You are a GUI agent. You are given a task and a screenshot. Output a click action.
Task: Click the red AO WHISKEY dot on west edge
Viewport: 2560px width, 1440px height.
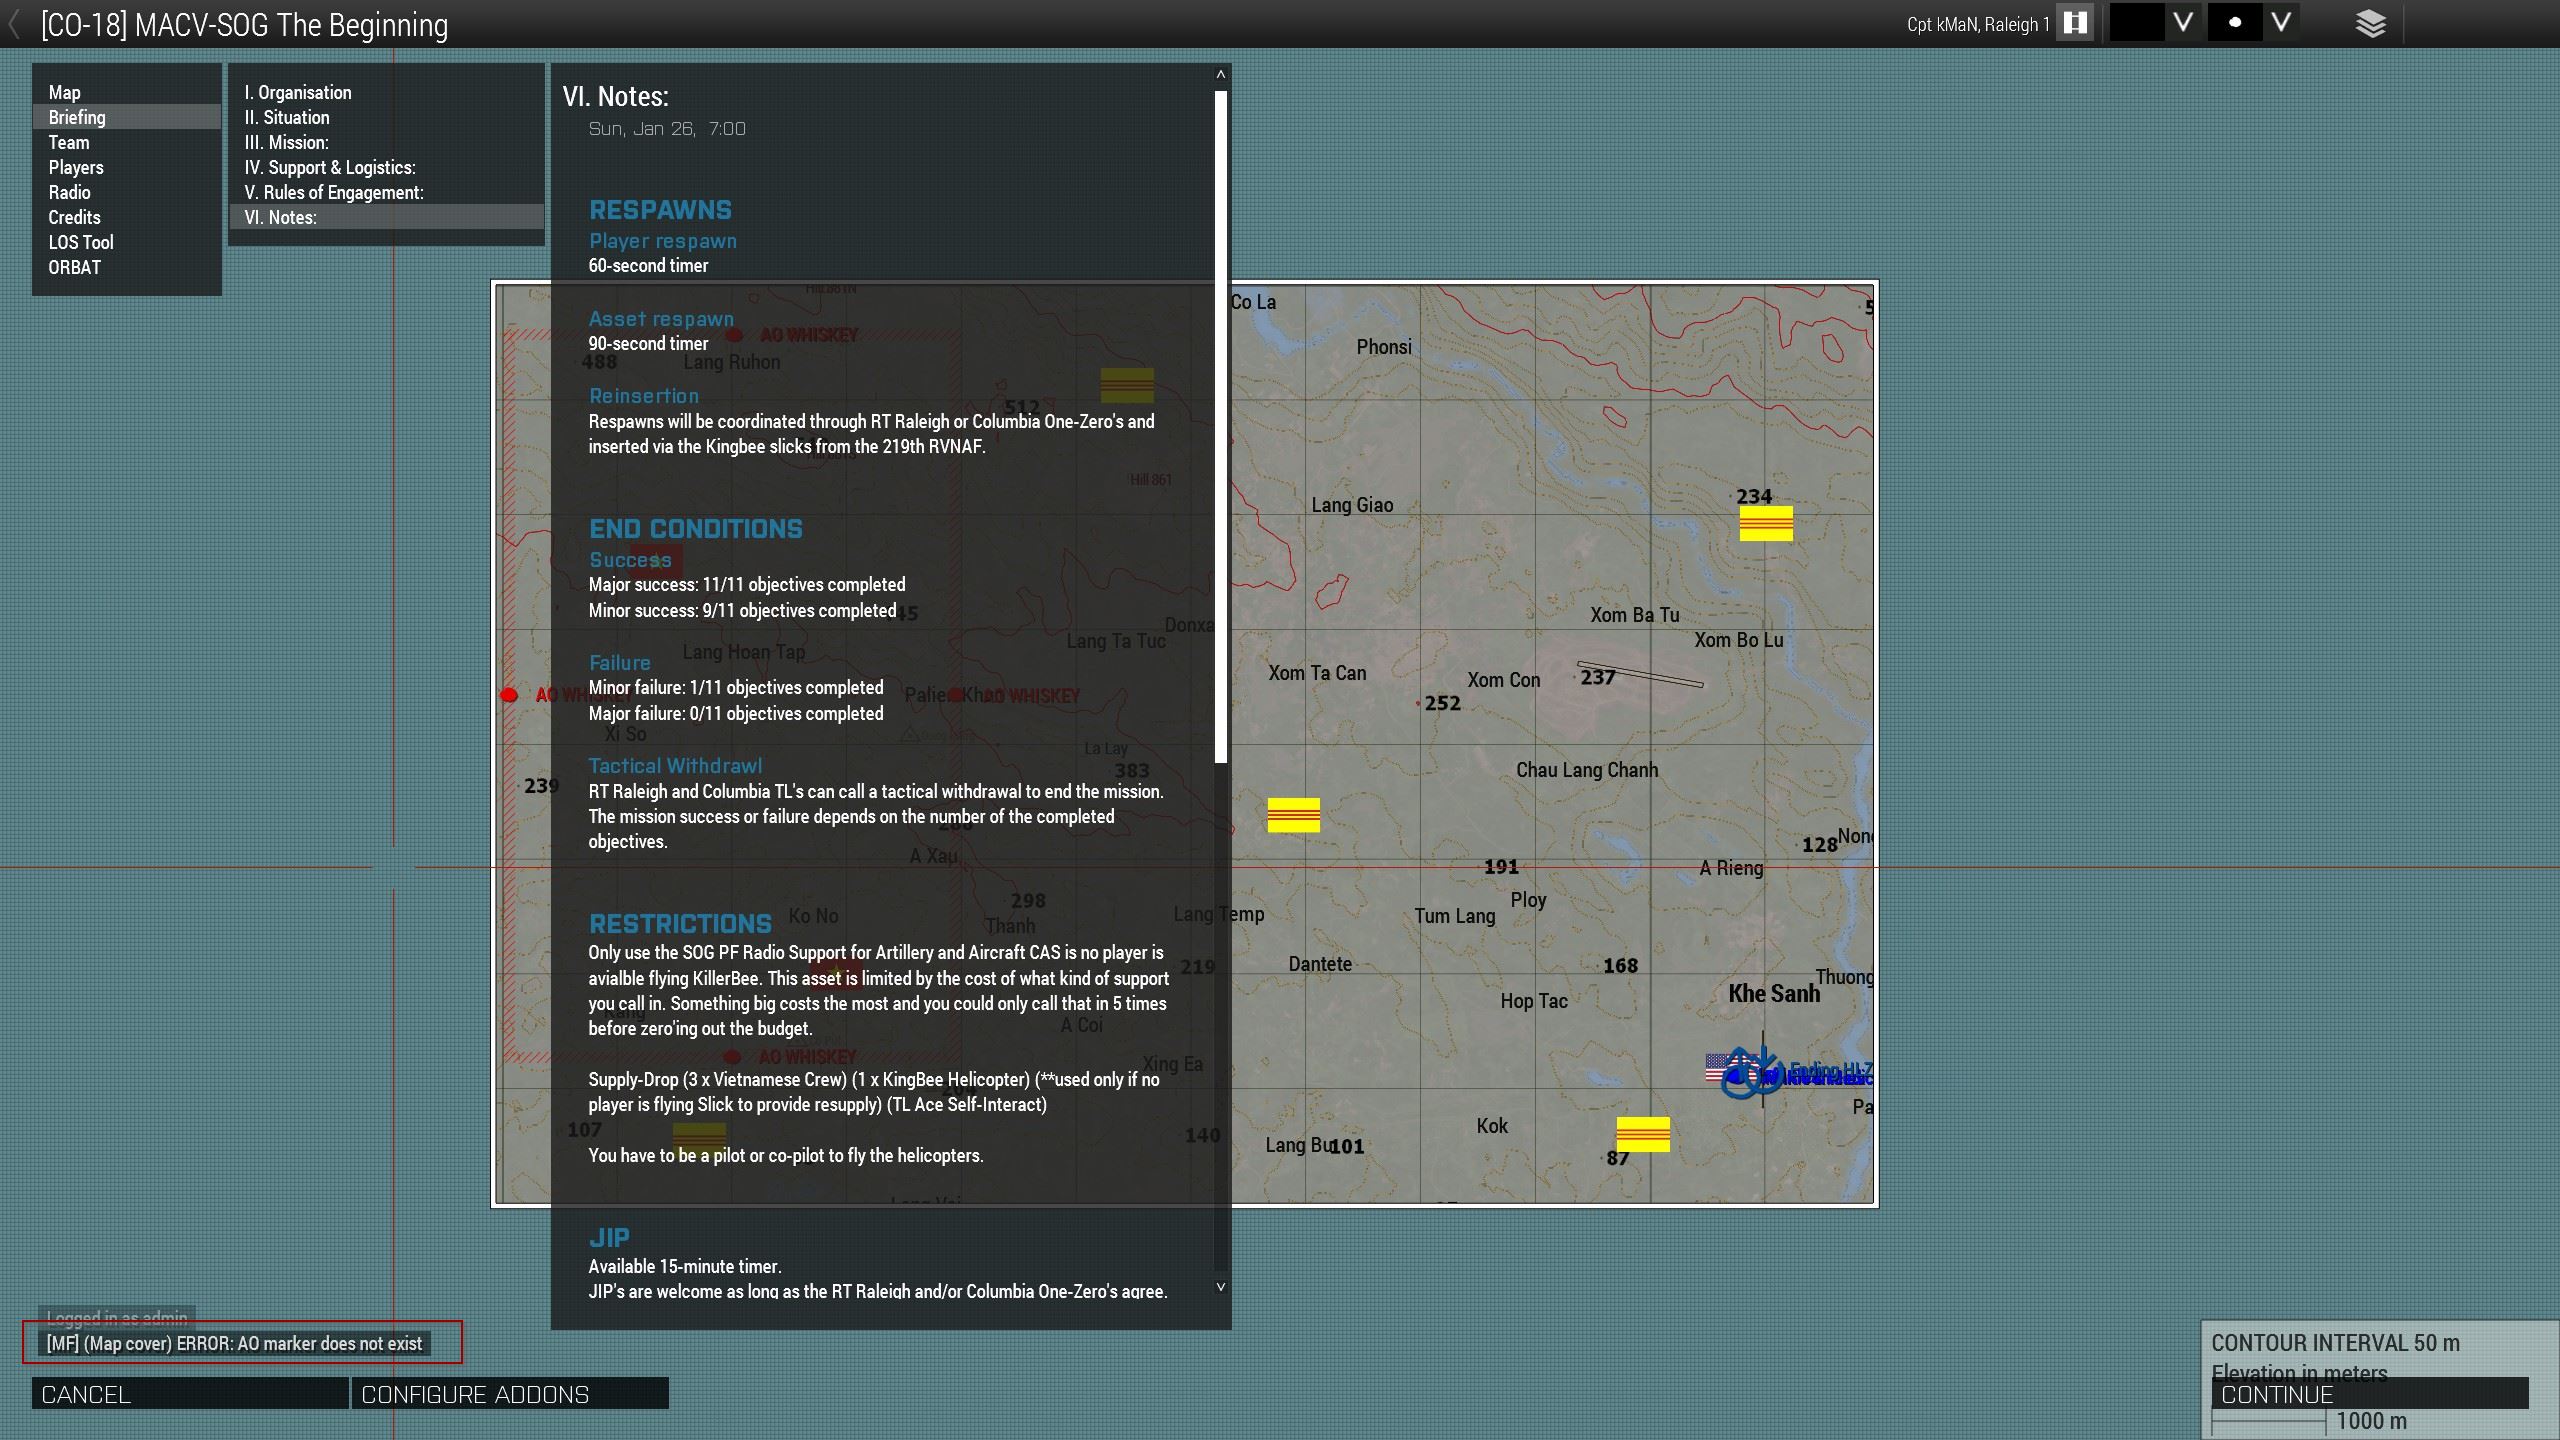(509, 695)
